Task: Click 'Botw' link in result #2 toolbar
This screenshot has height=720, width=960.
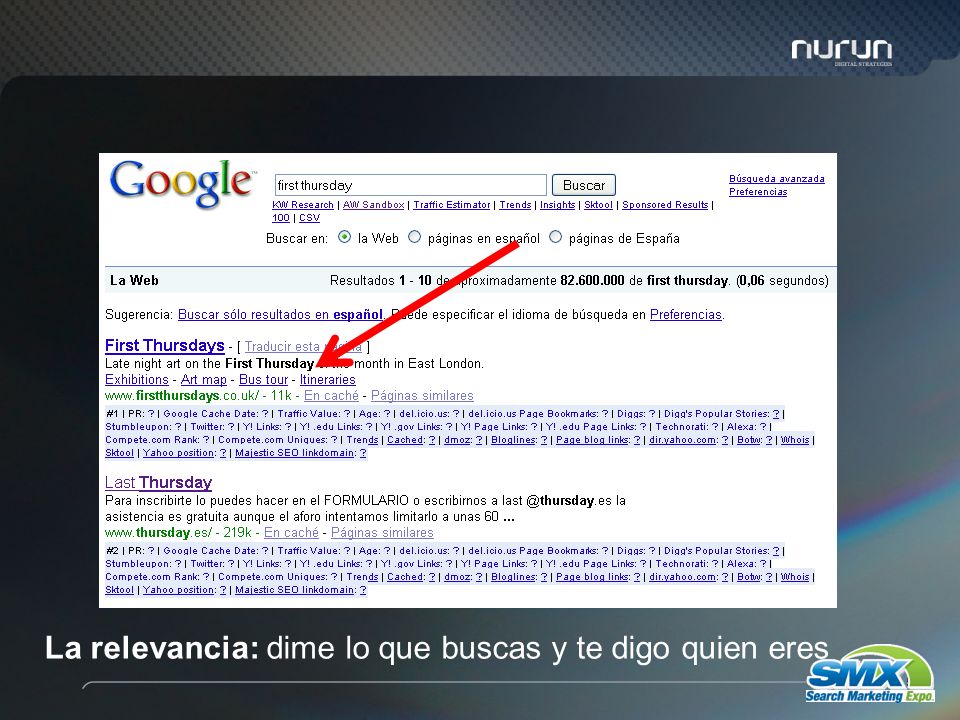Action: coord(749,577)
